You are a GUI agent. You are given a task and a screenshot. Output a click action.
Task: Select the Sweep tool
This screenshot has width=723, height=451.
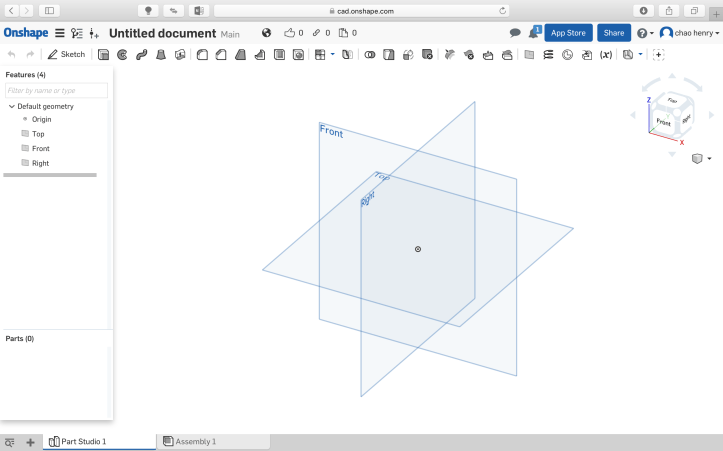[x=141, y=54]
